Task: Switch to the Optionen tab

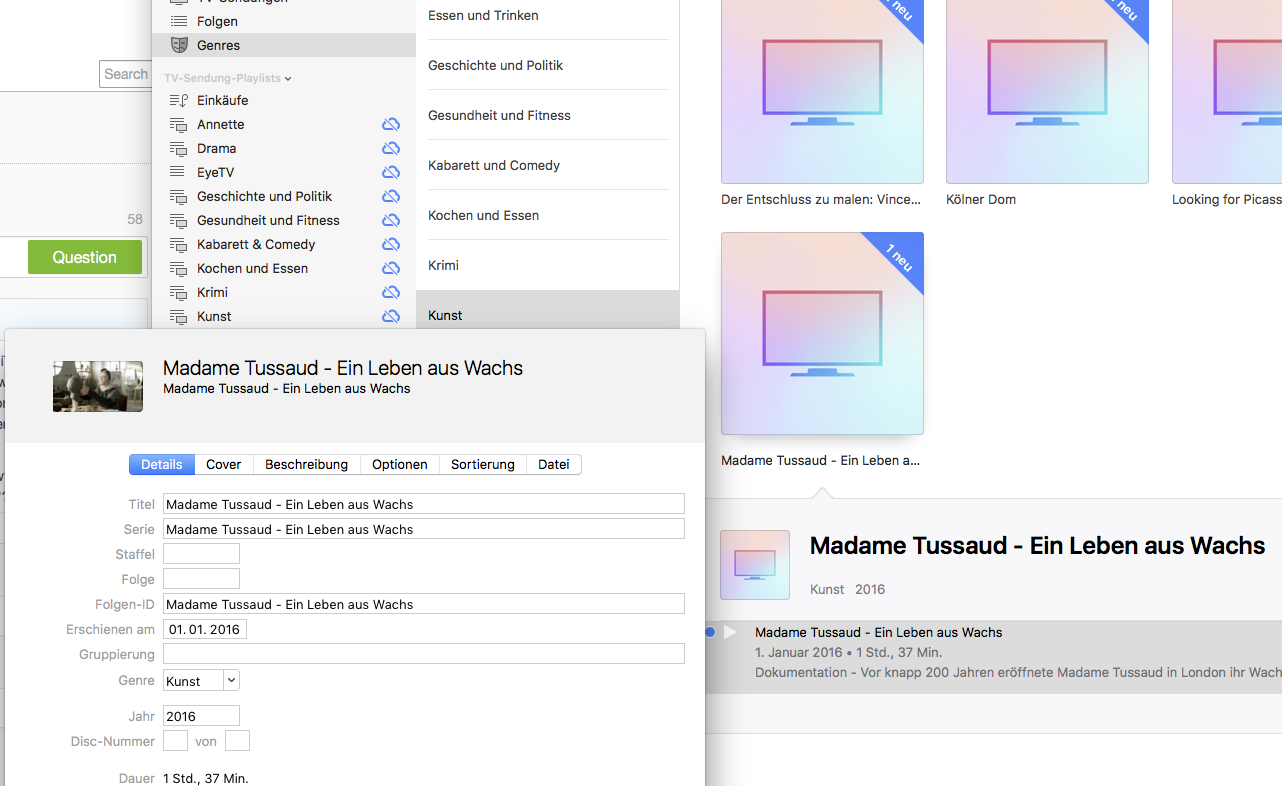Action: 399,464
